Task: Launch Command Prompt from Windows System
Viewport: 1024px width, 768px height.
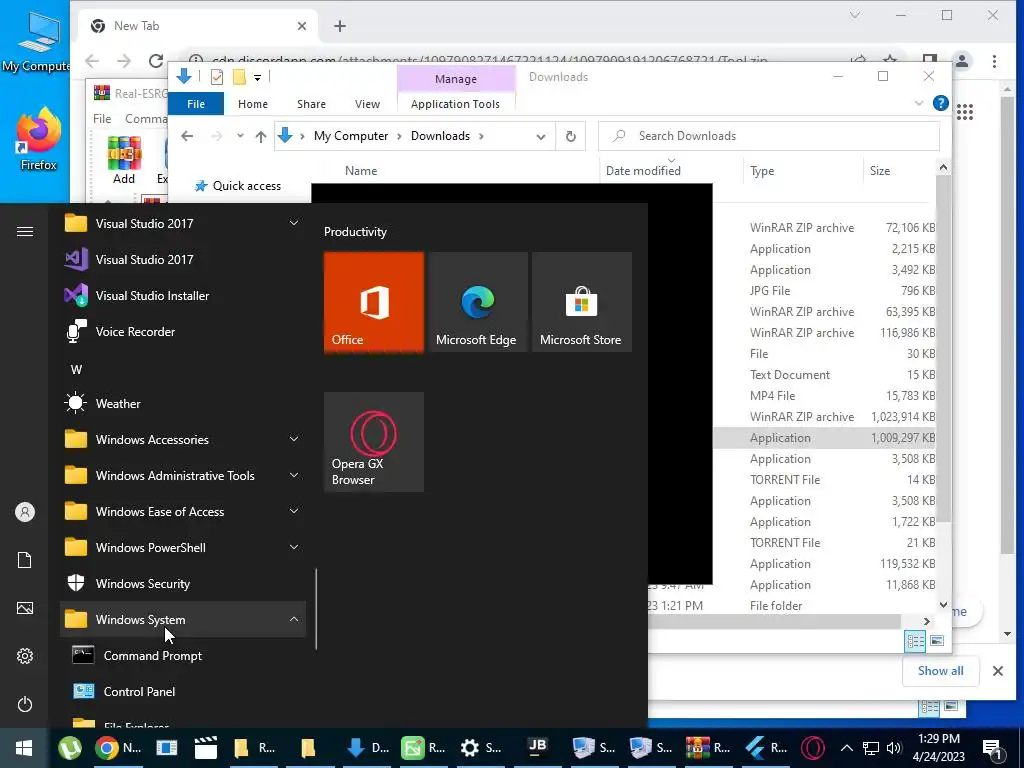Action: coord(183,655)
